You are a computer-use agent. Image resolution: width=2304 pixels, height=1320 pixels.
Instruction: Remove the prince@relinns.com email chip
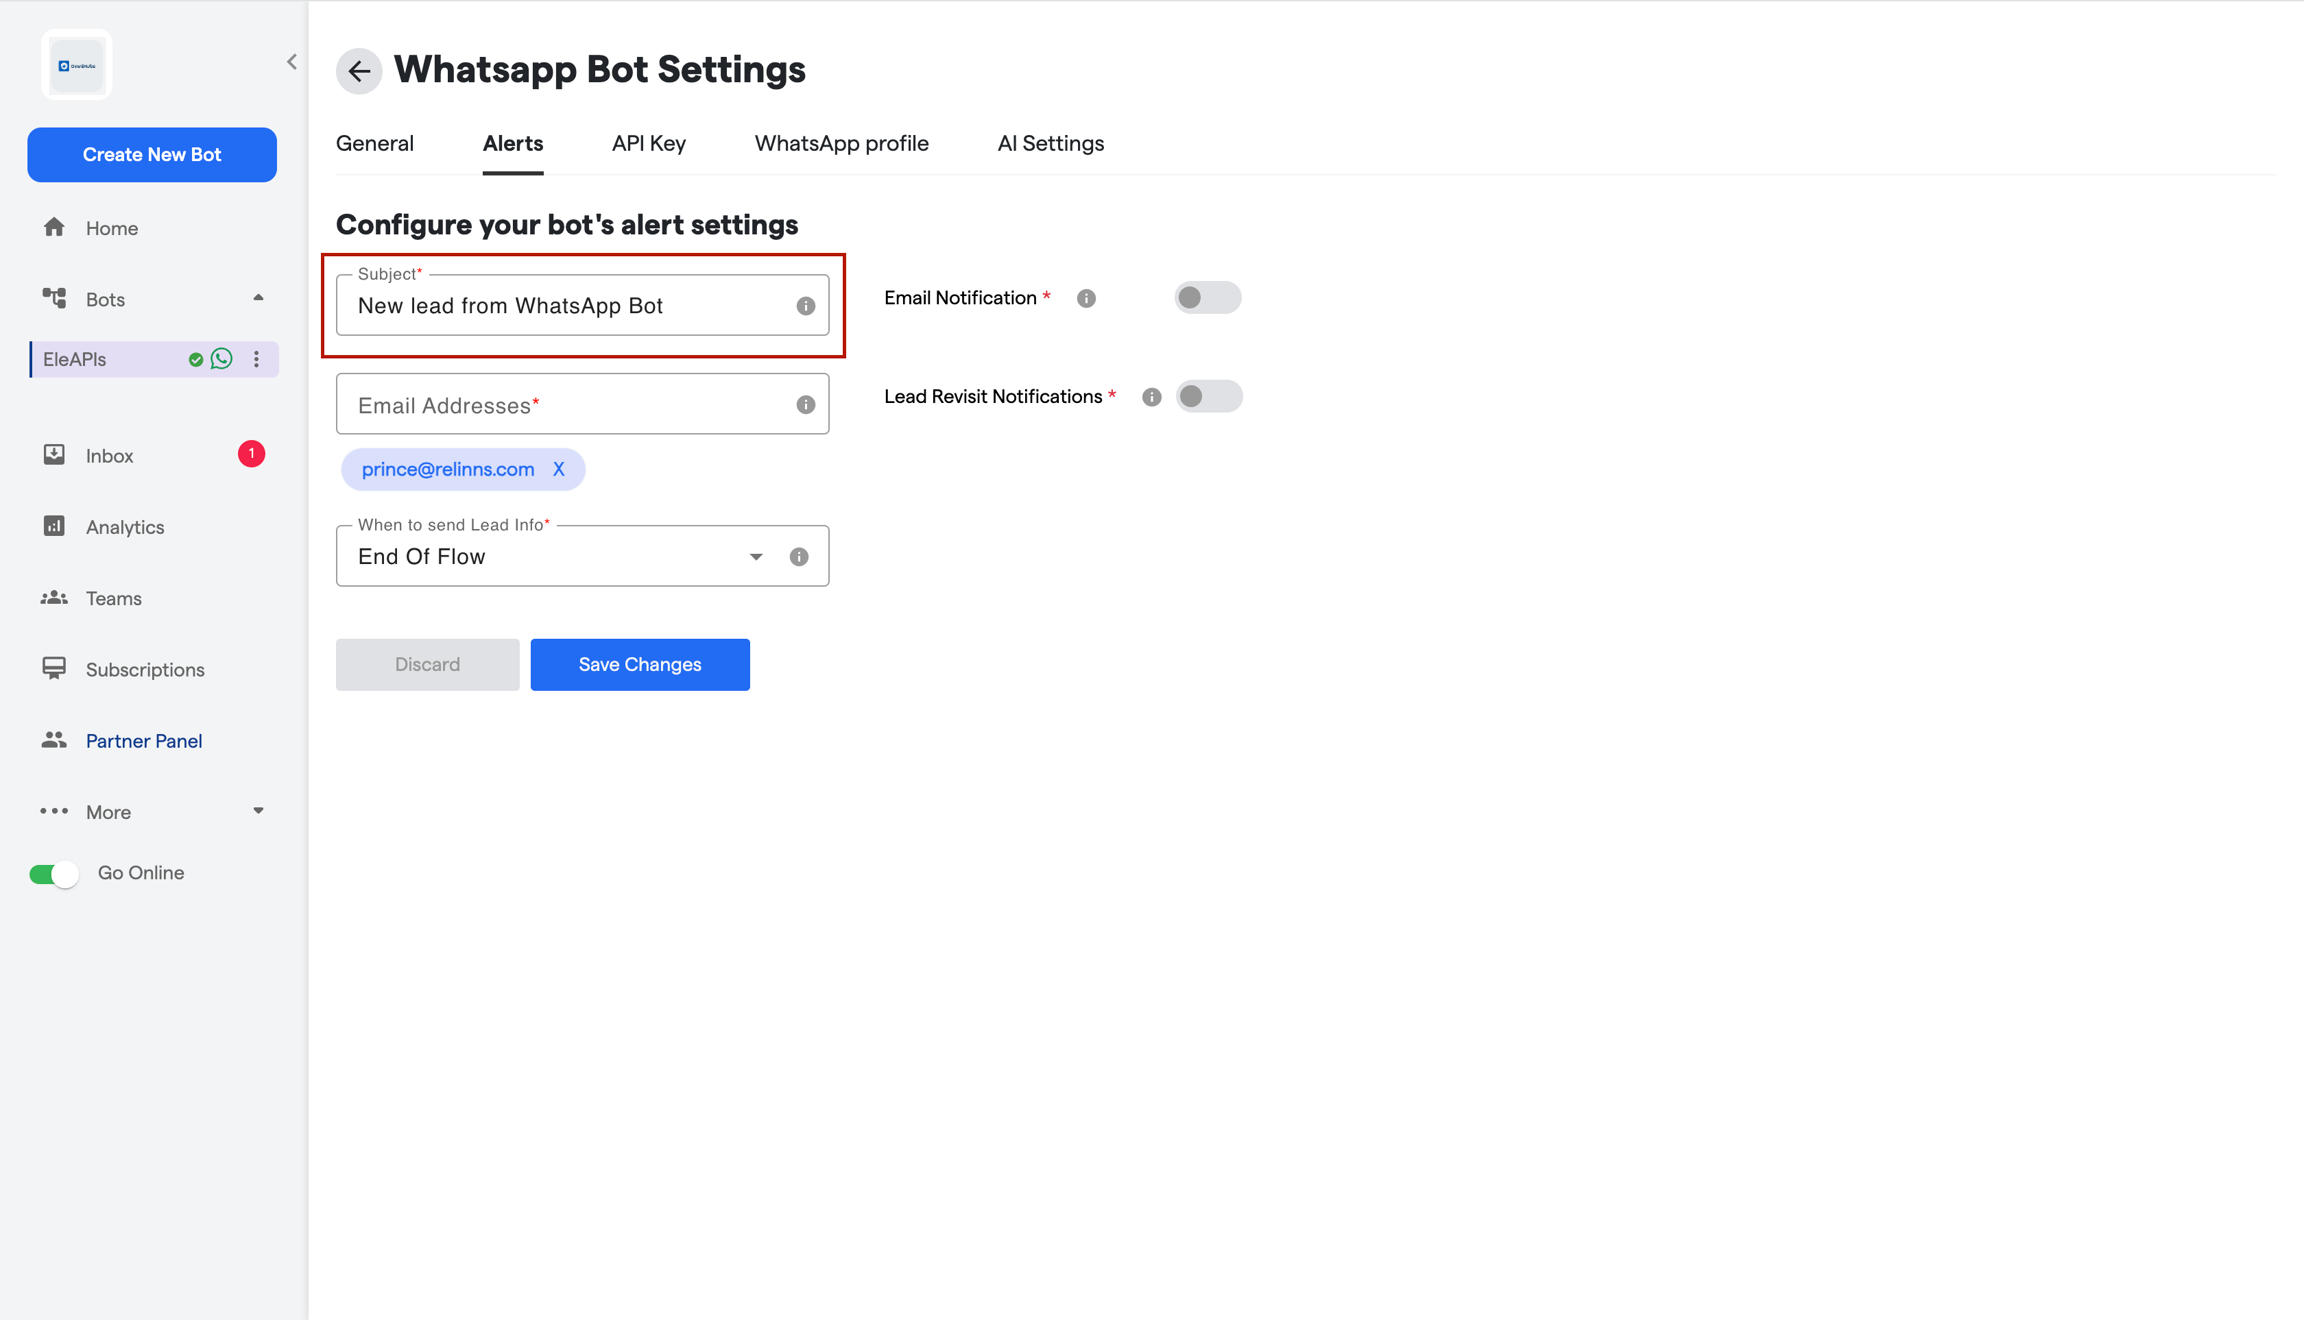(559, 469)
